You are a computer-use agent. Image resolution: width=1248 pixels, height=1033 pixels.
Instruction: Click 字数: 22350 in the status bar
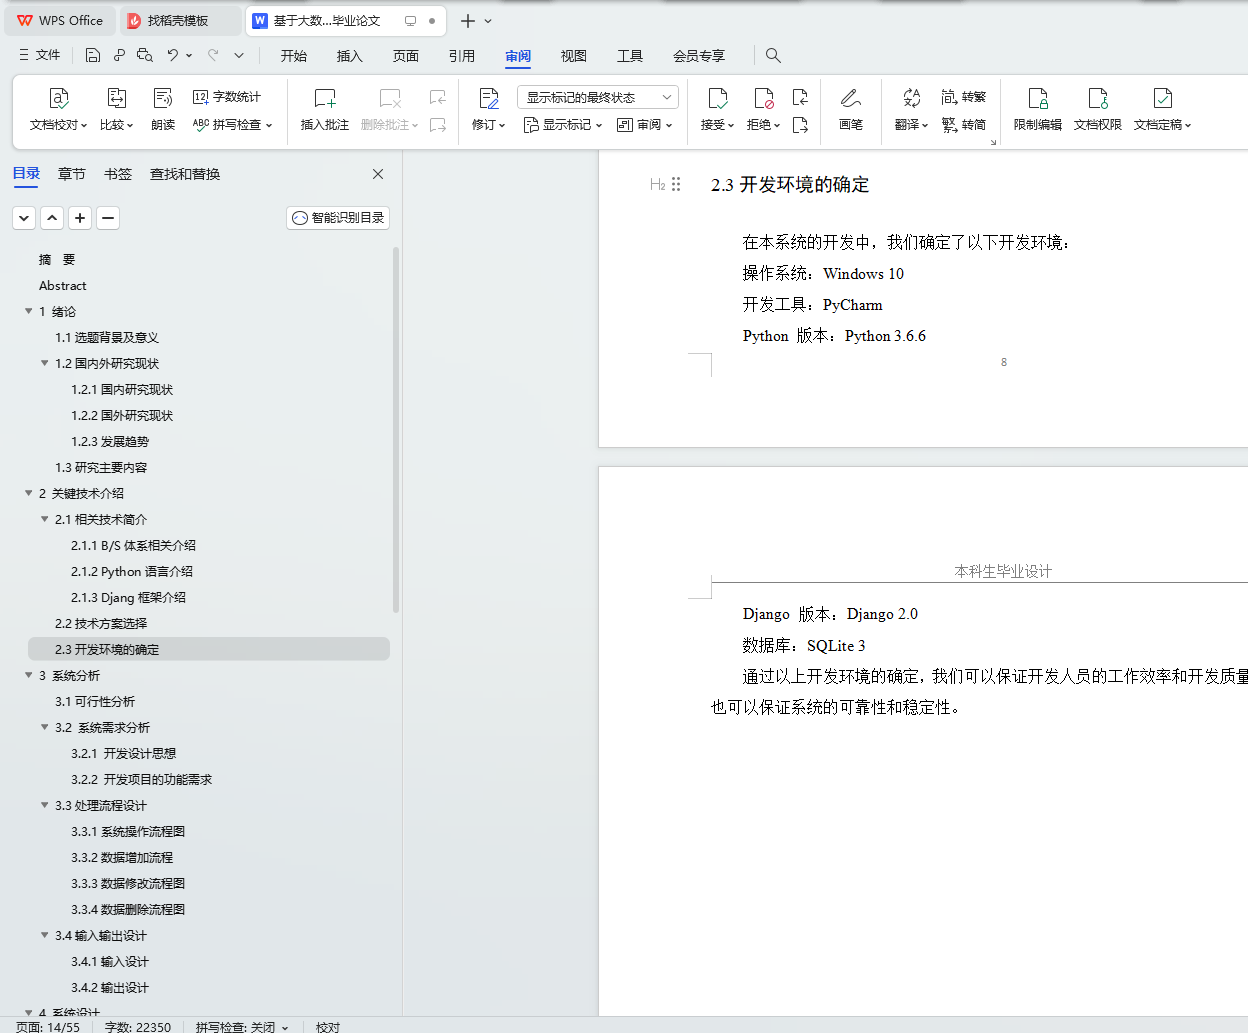pyautogui.click(x=138, y=1027)
